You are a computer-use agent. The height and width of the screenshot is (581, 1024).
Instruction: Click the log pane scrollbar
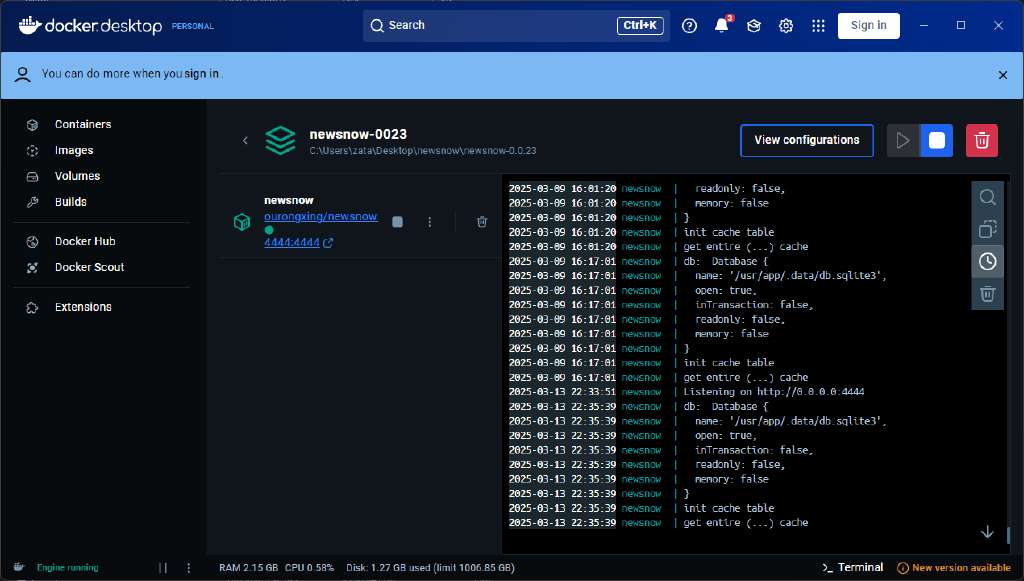tap(1007, 535)
